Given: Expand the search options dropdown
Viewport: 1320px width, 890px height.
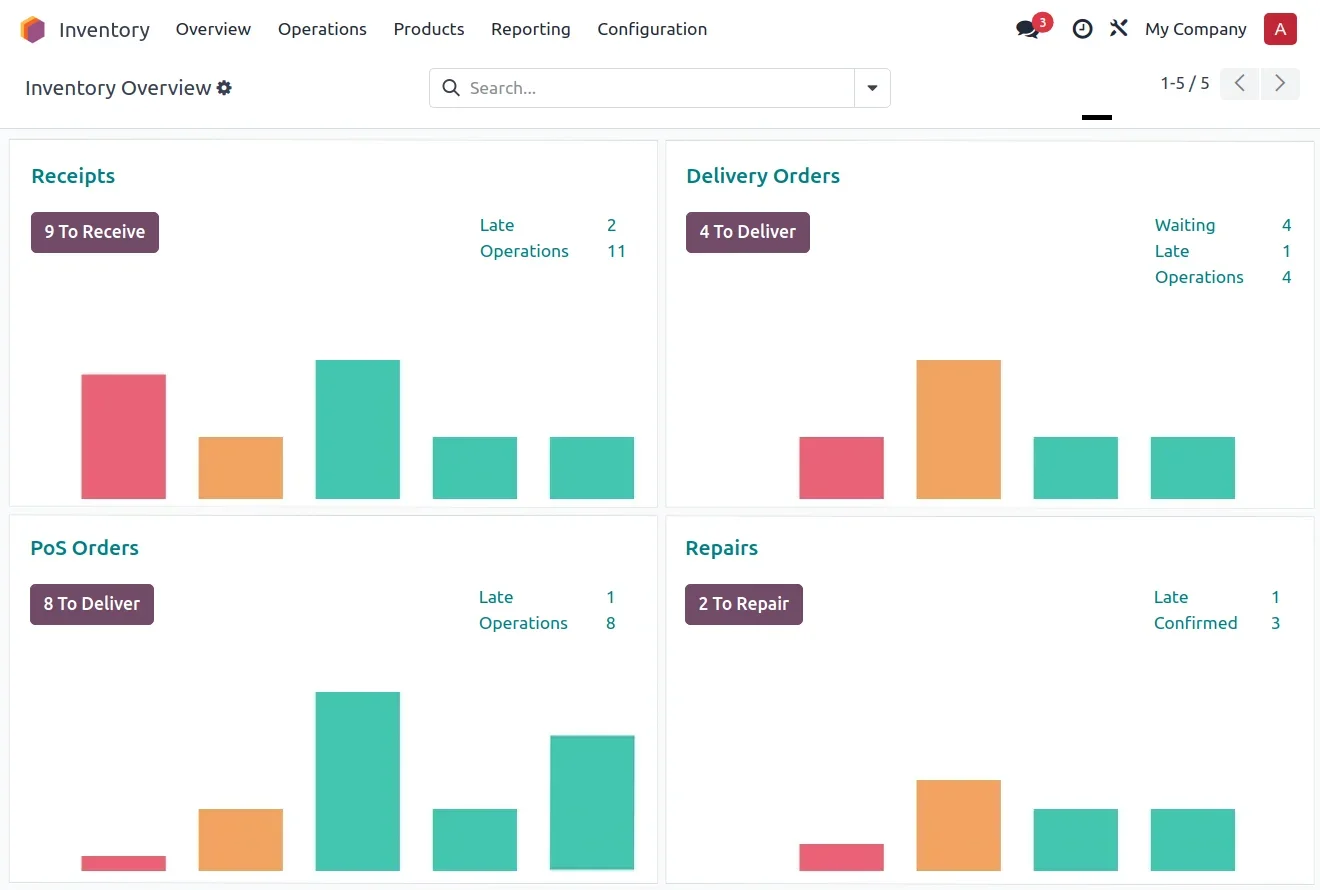Looking at the screenshot, I should (x=872, y=88).
